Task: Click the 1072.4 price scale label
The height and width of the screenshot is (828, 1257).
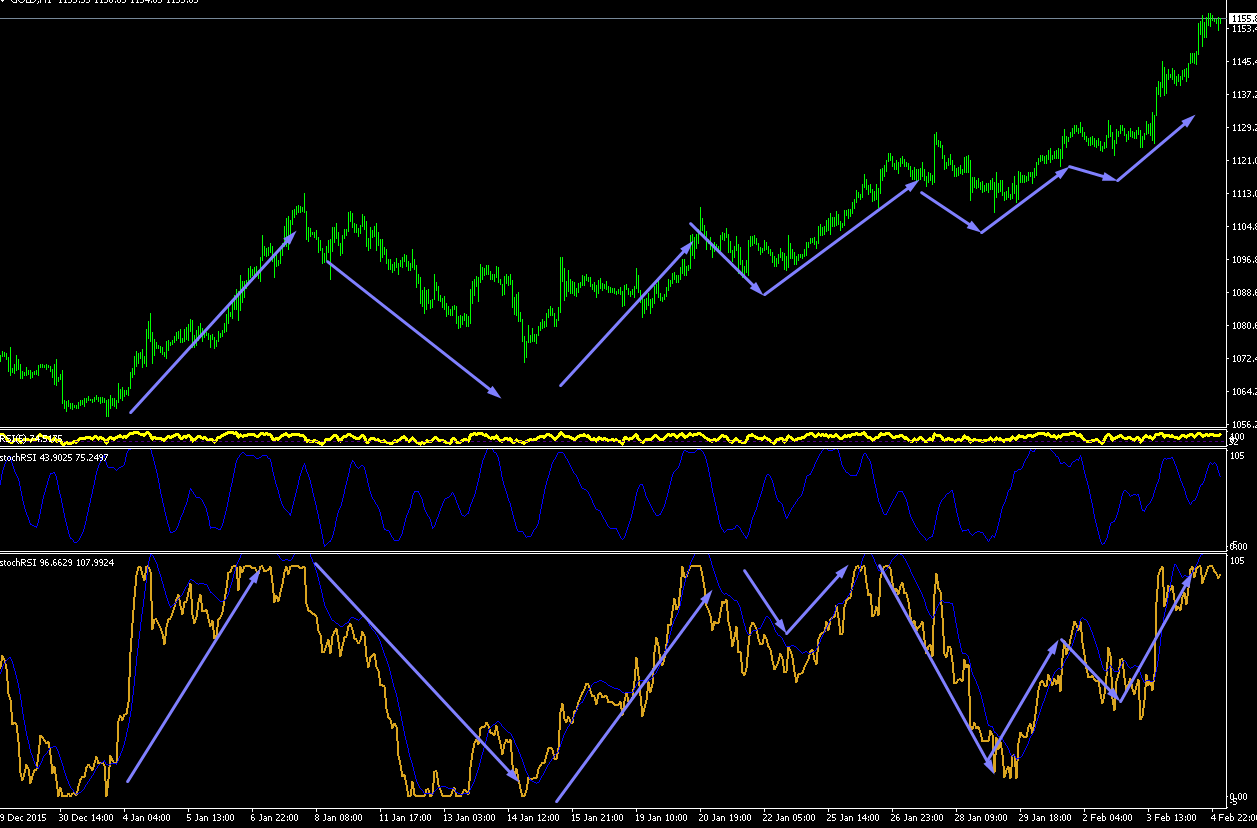Action: pyautogui.click(x=1244, y=359)
